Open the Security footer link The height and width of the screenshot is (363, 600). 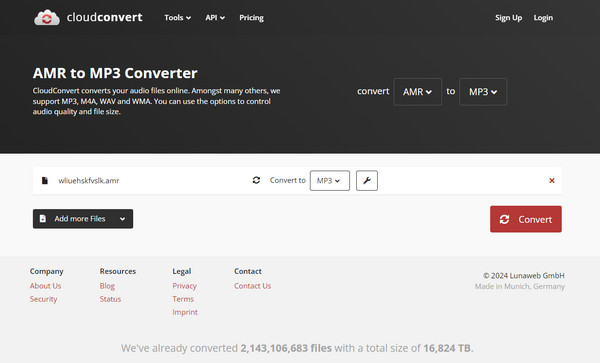point(44,299)
